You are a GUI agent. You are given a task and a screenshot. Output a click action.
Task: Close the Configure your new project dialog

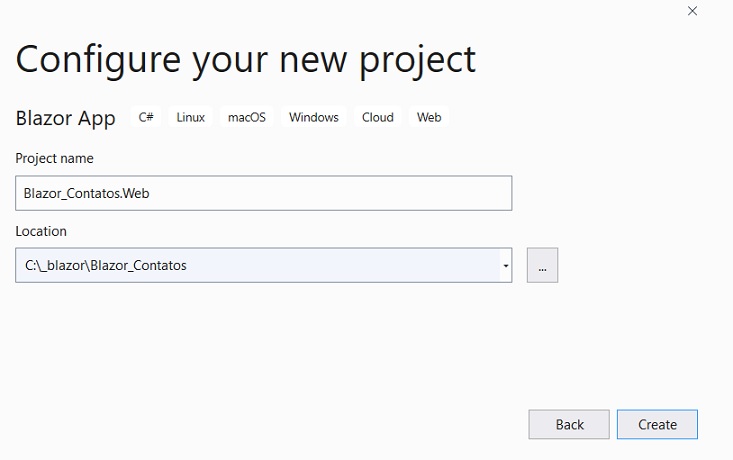tap(692, 11)
